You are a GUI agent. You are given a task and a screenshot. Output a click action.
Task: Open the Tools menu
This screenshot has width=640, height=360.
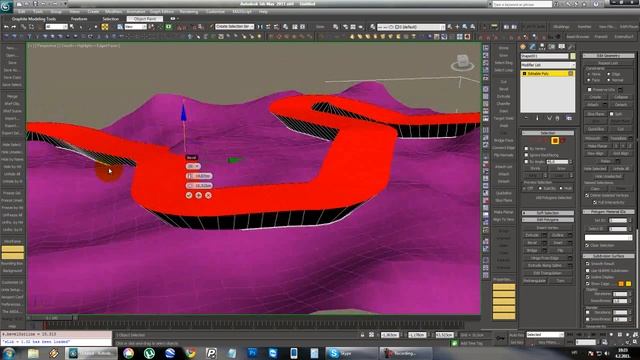(x=38, y=12)
